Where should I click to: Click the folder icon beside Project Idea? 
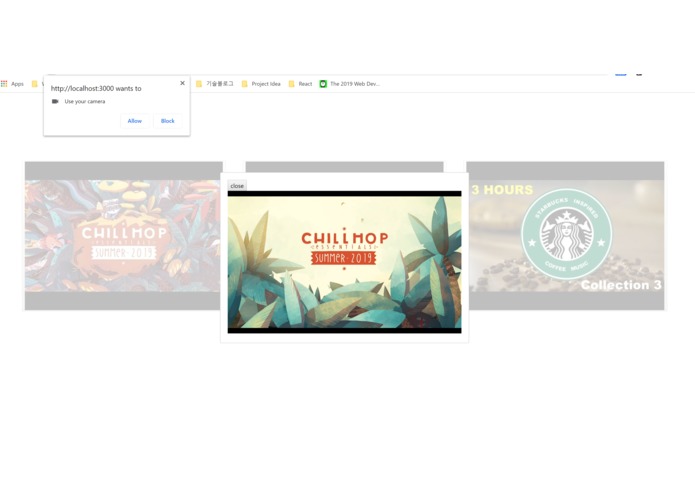(x=244, y=84)
